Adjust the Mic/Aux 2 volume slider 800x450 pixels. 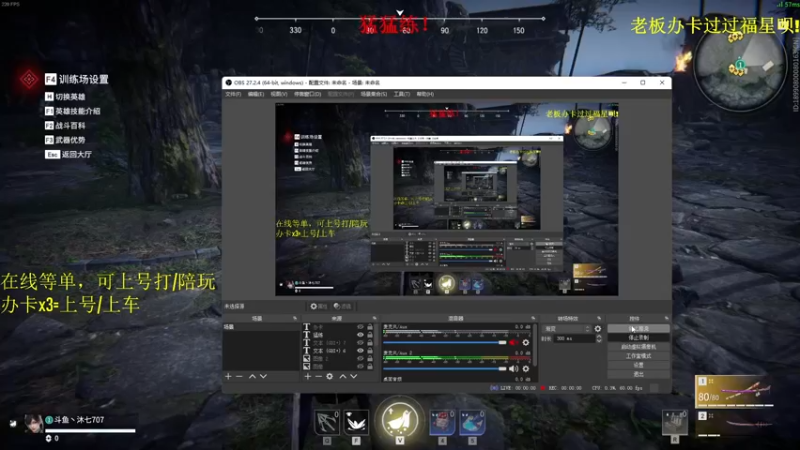pyautogui.click(x=444, y=368)
